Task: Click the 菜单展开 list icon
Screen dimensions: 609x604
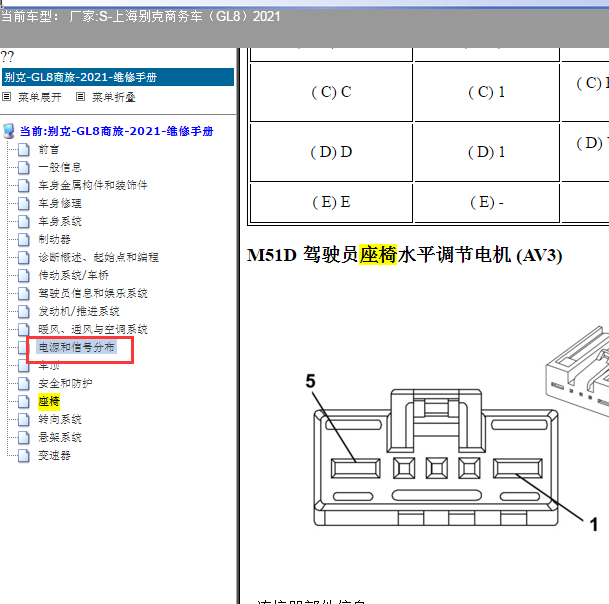Action: 7,97
